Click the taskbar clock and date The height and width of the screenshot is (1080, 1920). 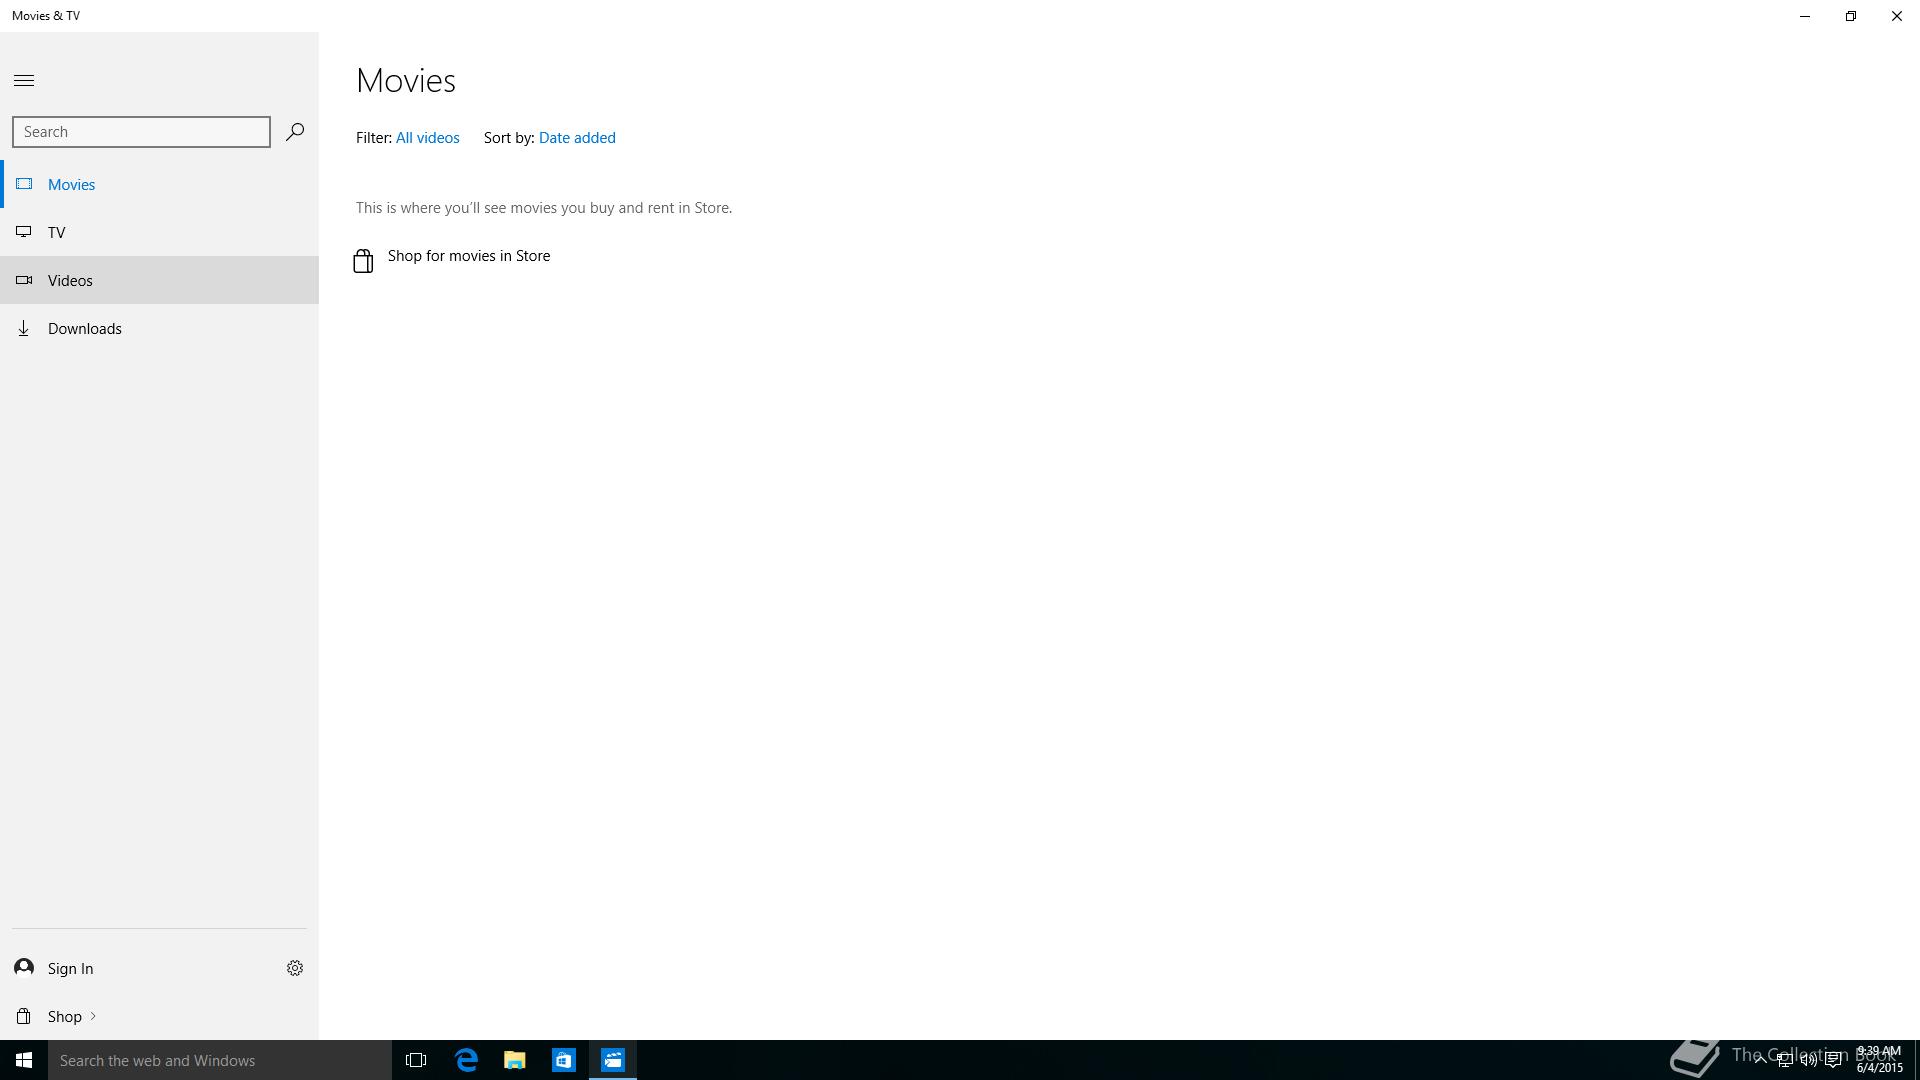coord(1879,1060)
